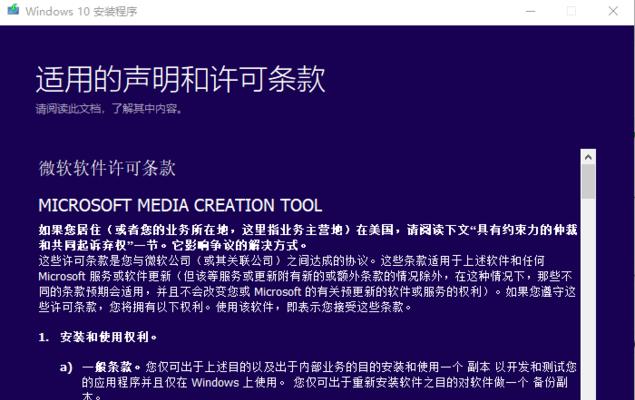635x400 pixels.
Task: Click the title bar maximize button
Action: pos(571,11)
